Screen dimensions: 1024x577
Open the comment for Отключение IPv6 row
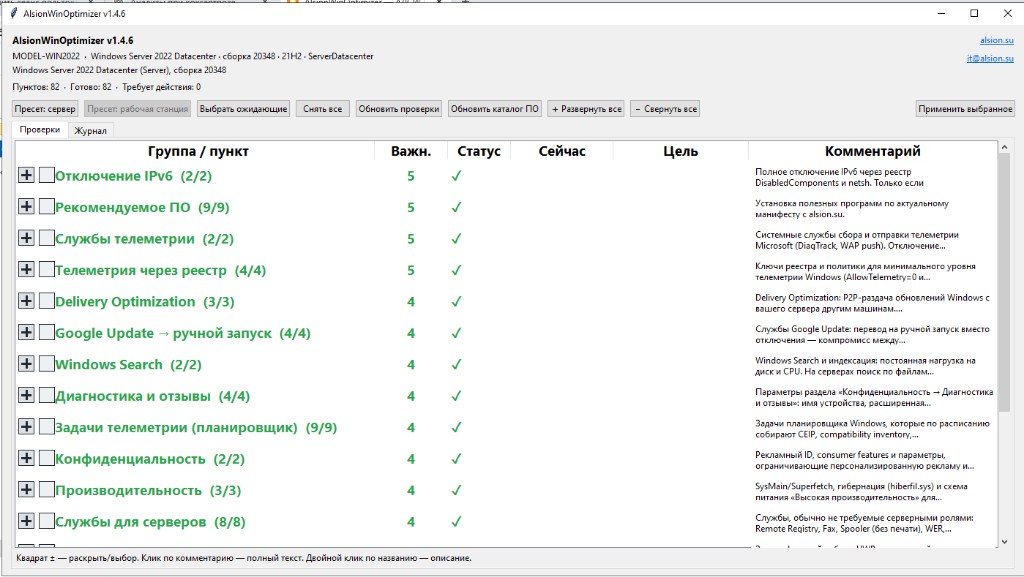pos(839,177)
